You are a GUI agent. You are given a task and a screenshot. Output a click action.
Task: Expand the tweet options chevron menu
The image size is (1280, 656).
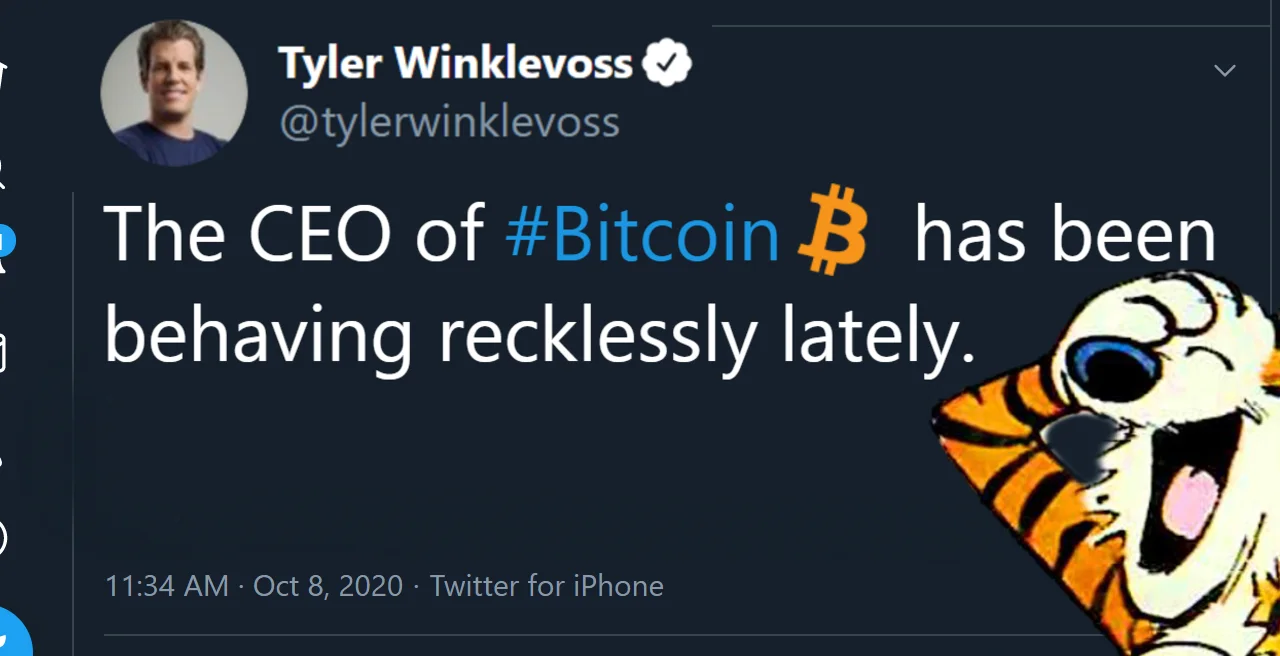[x=1224, y=70]
